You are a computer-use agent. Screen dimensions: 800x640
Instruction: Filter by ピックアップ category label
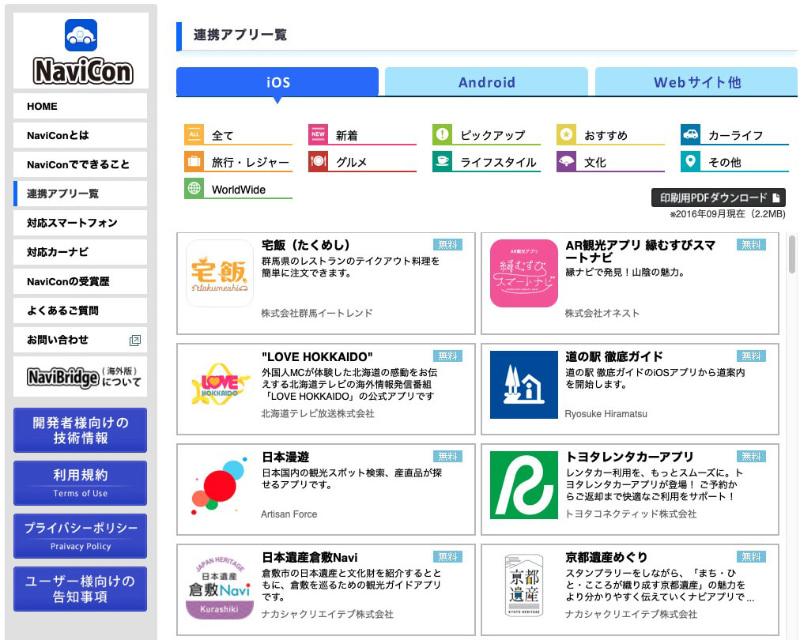[492, 136]
